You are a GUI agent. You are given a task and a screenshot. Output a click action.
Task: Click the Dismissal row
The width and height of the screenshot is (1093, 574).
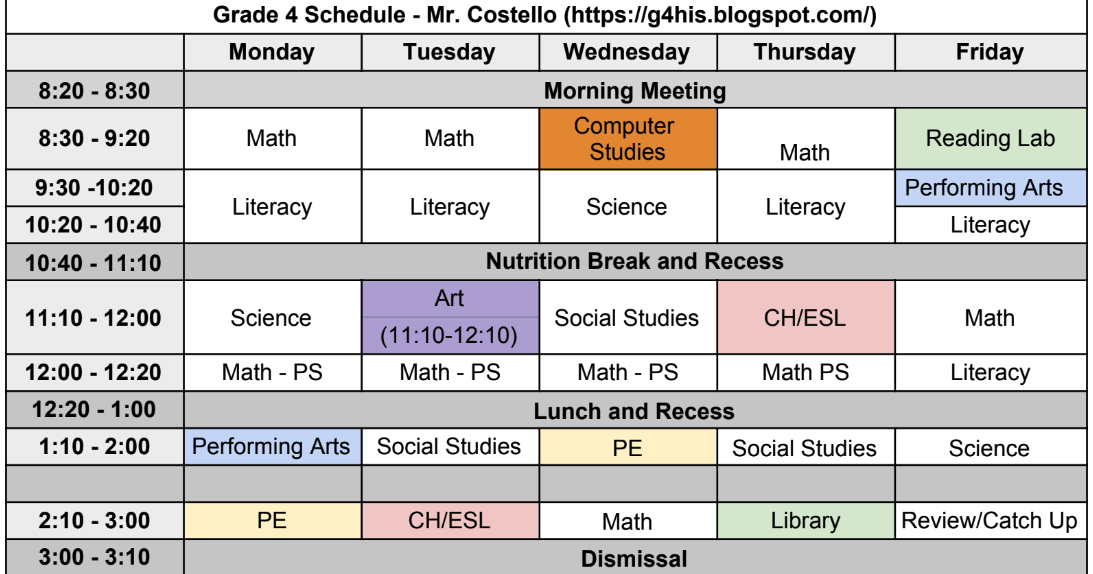click(635, 557)
